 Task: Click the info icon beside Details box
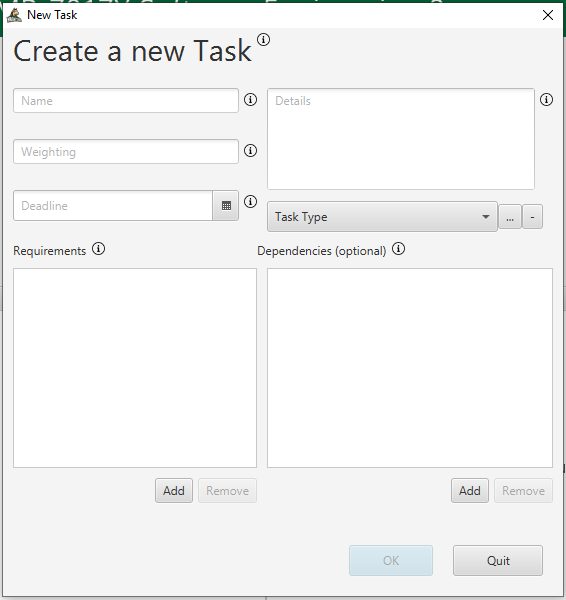click(546, 99)
